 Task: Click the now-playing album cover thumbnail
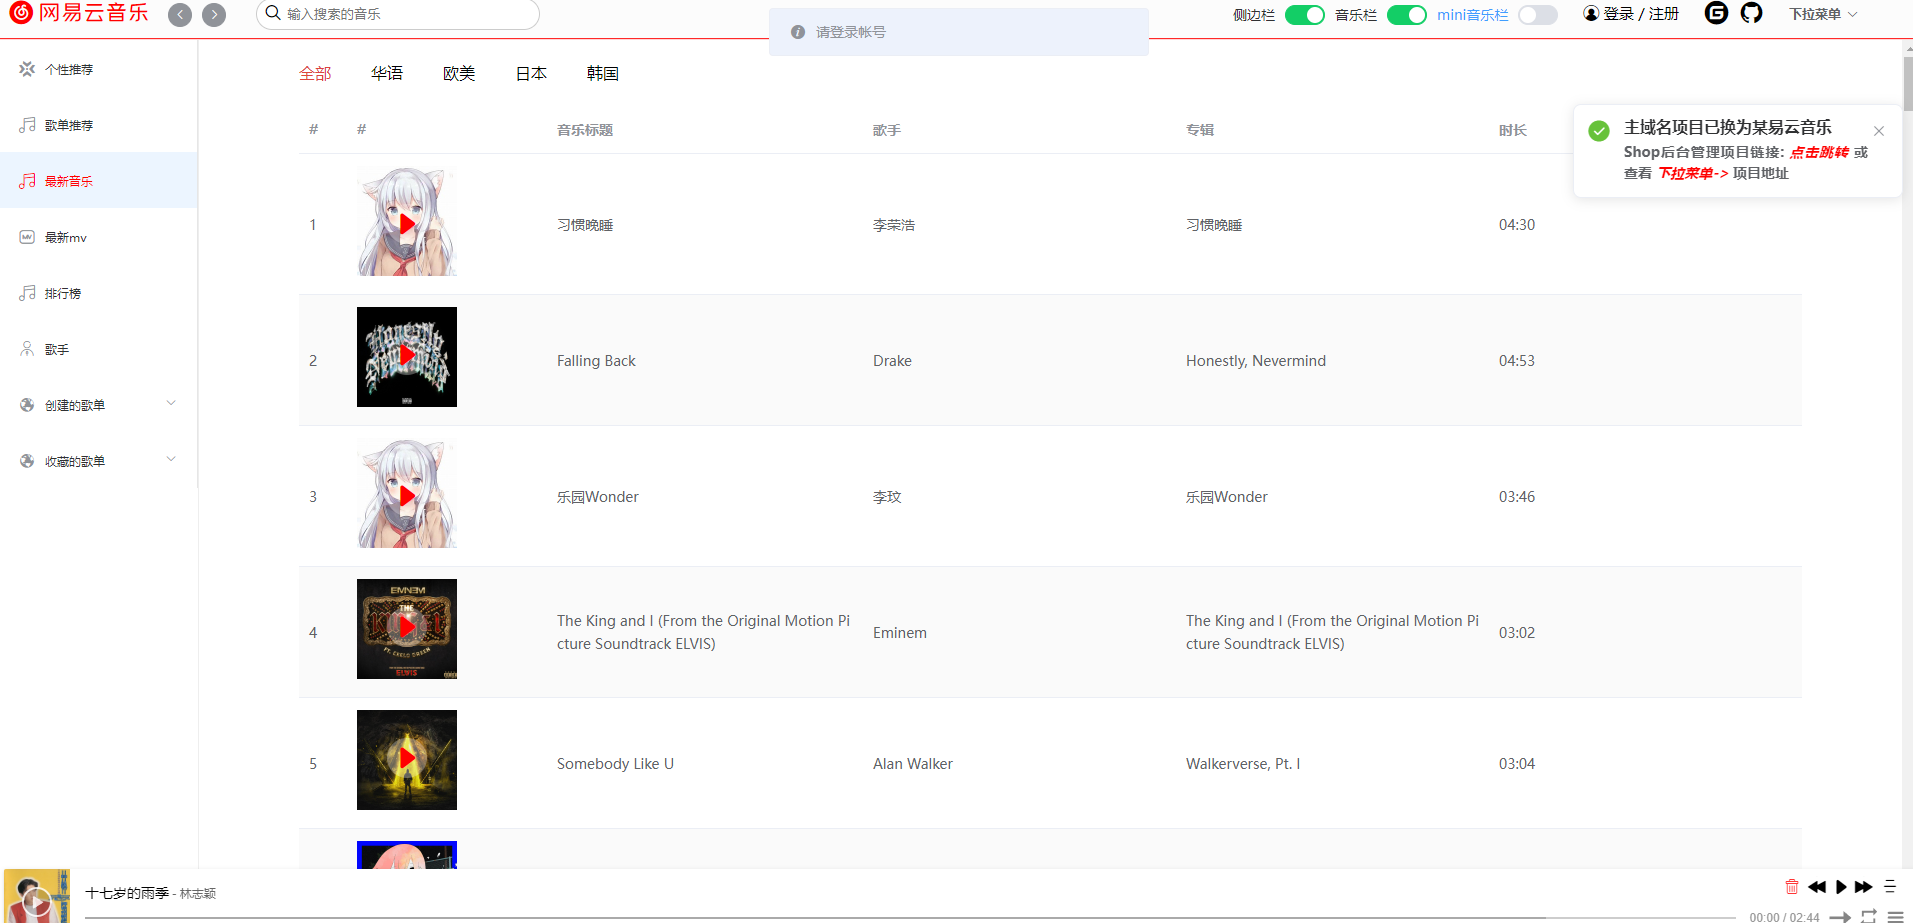tap(37, 896)
